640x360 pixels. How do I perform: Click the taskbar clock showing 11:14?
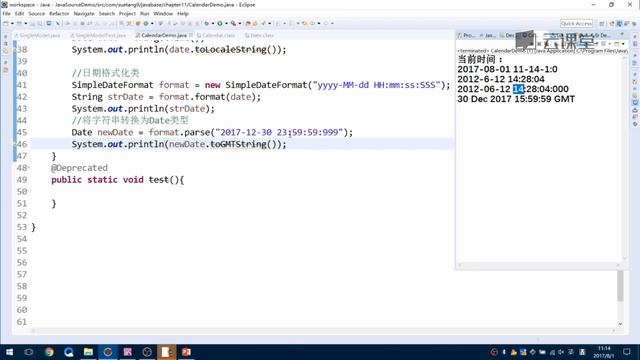click(x=604, y=352)
